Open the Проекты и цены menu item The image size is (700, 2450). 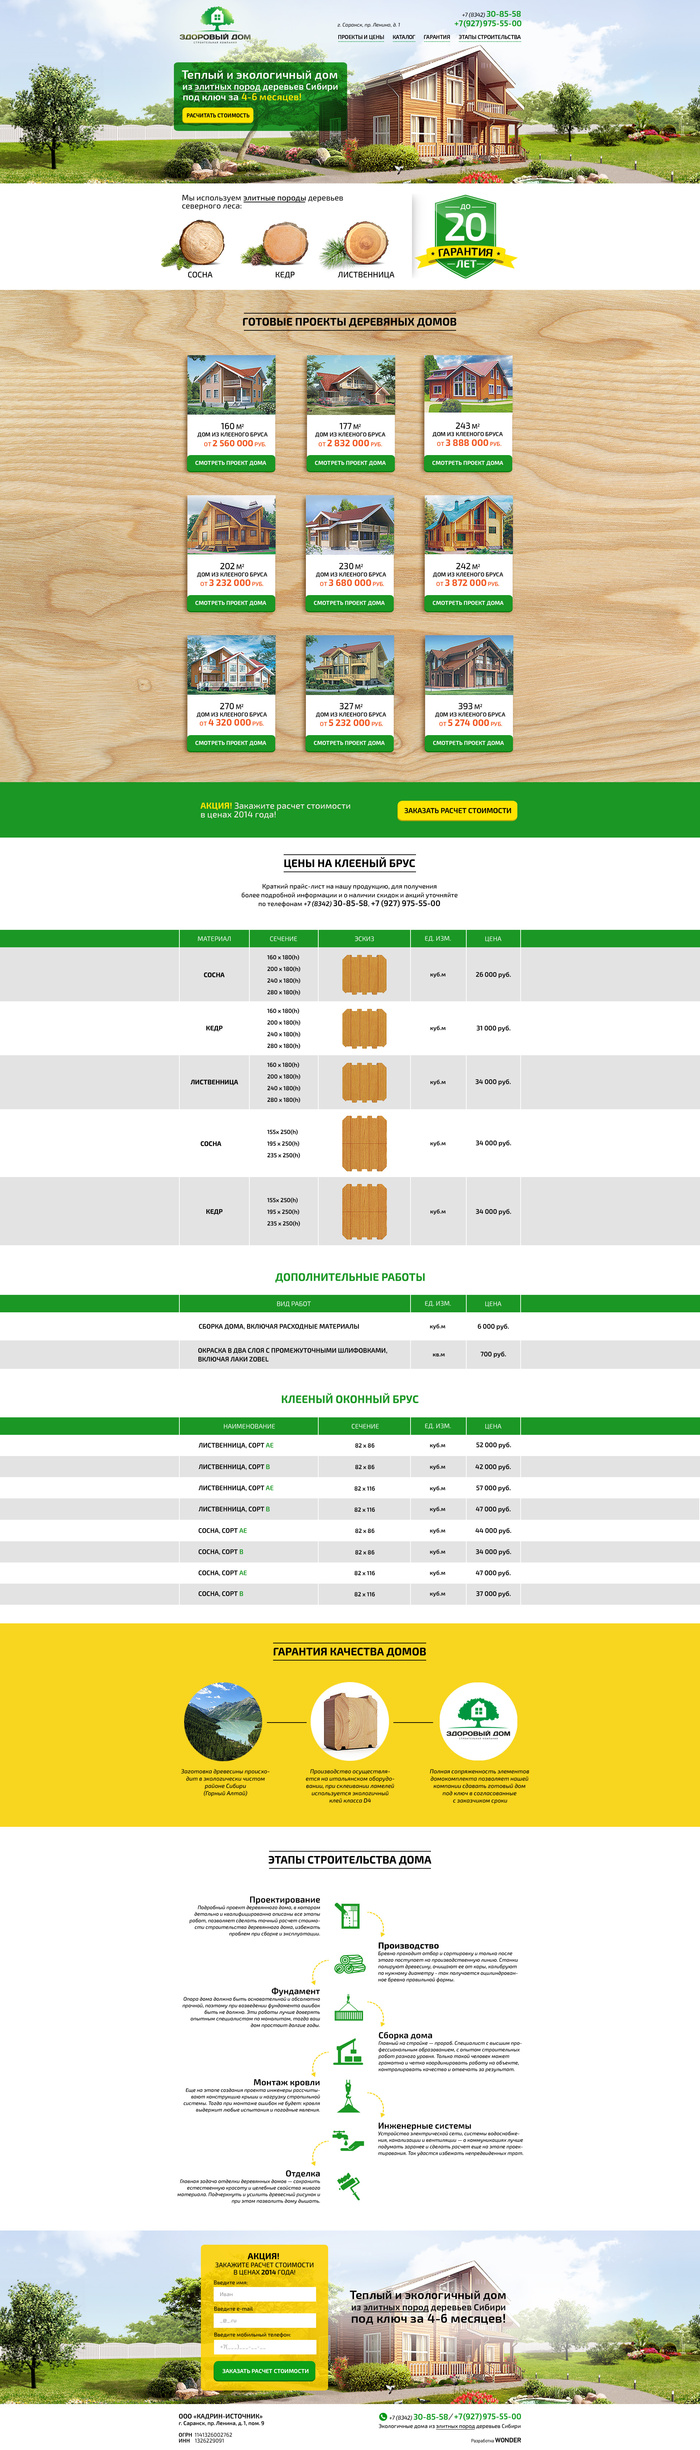(x=361, y=37)
